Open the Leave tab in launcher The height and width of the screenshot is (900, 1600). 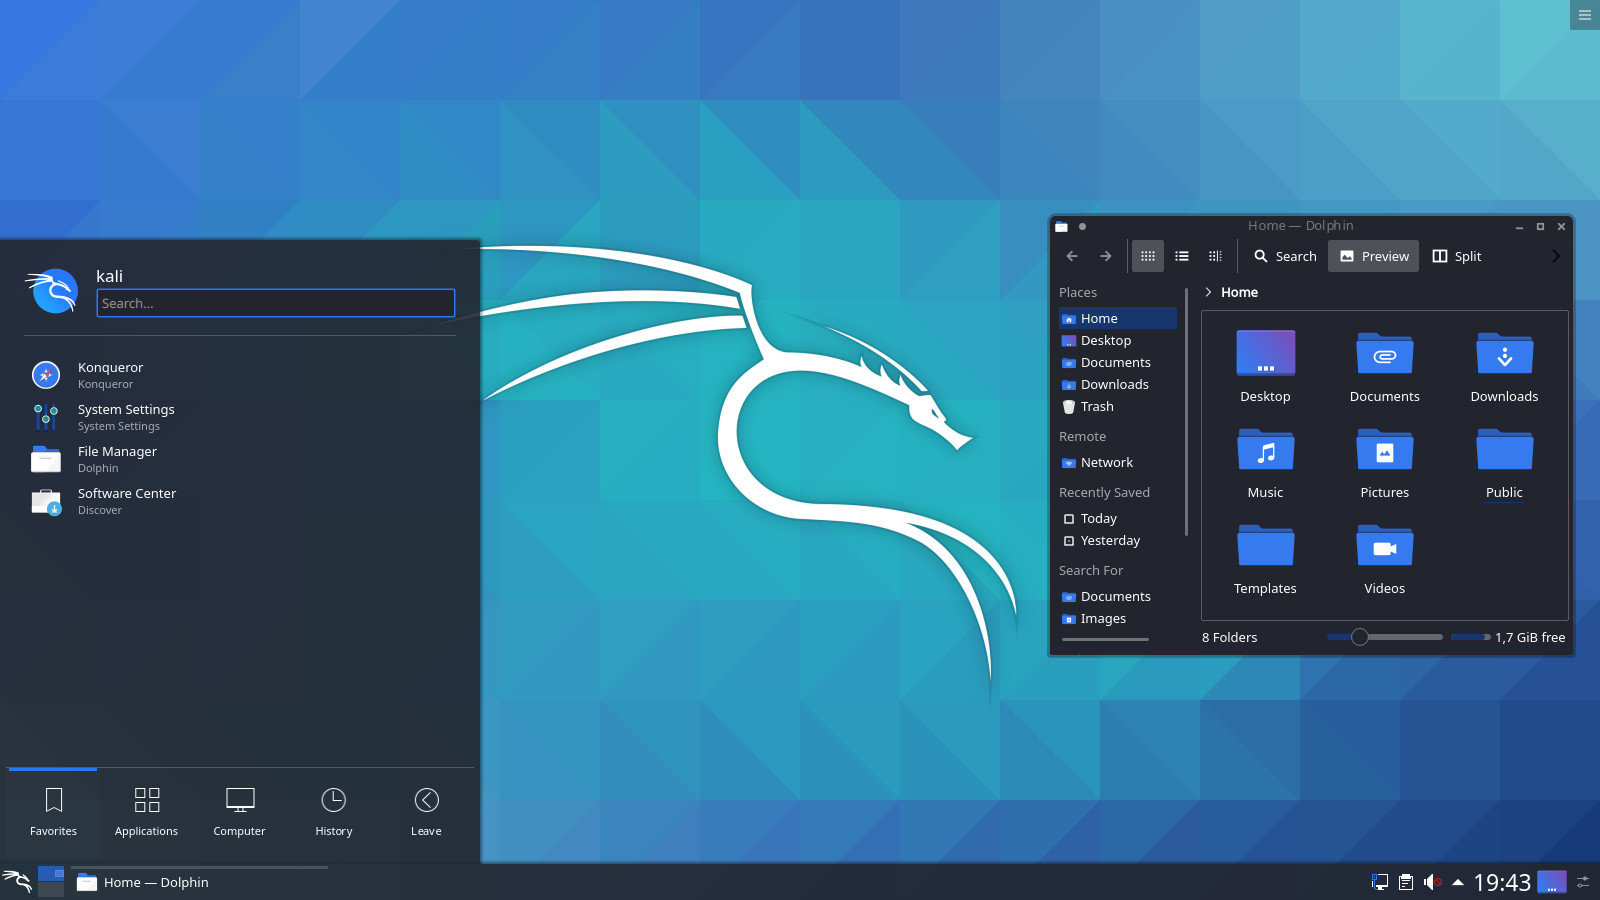click(x=426, y=811)
